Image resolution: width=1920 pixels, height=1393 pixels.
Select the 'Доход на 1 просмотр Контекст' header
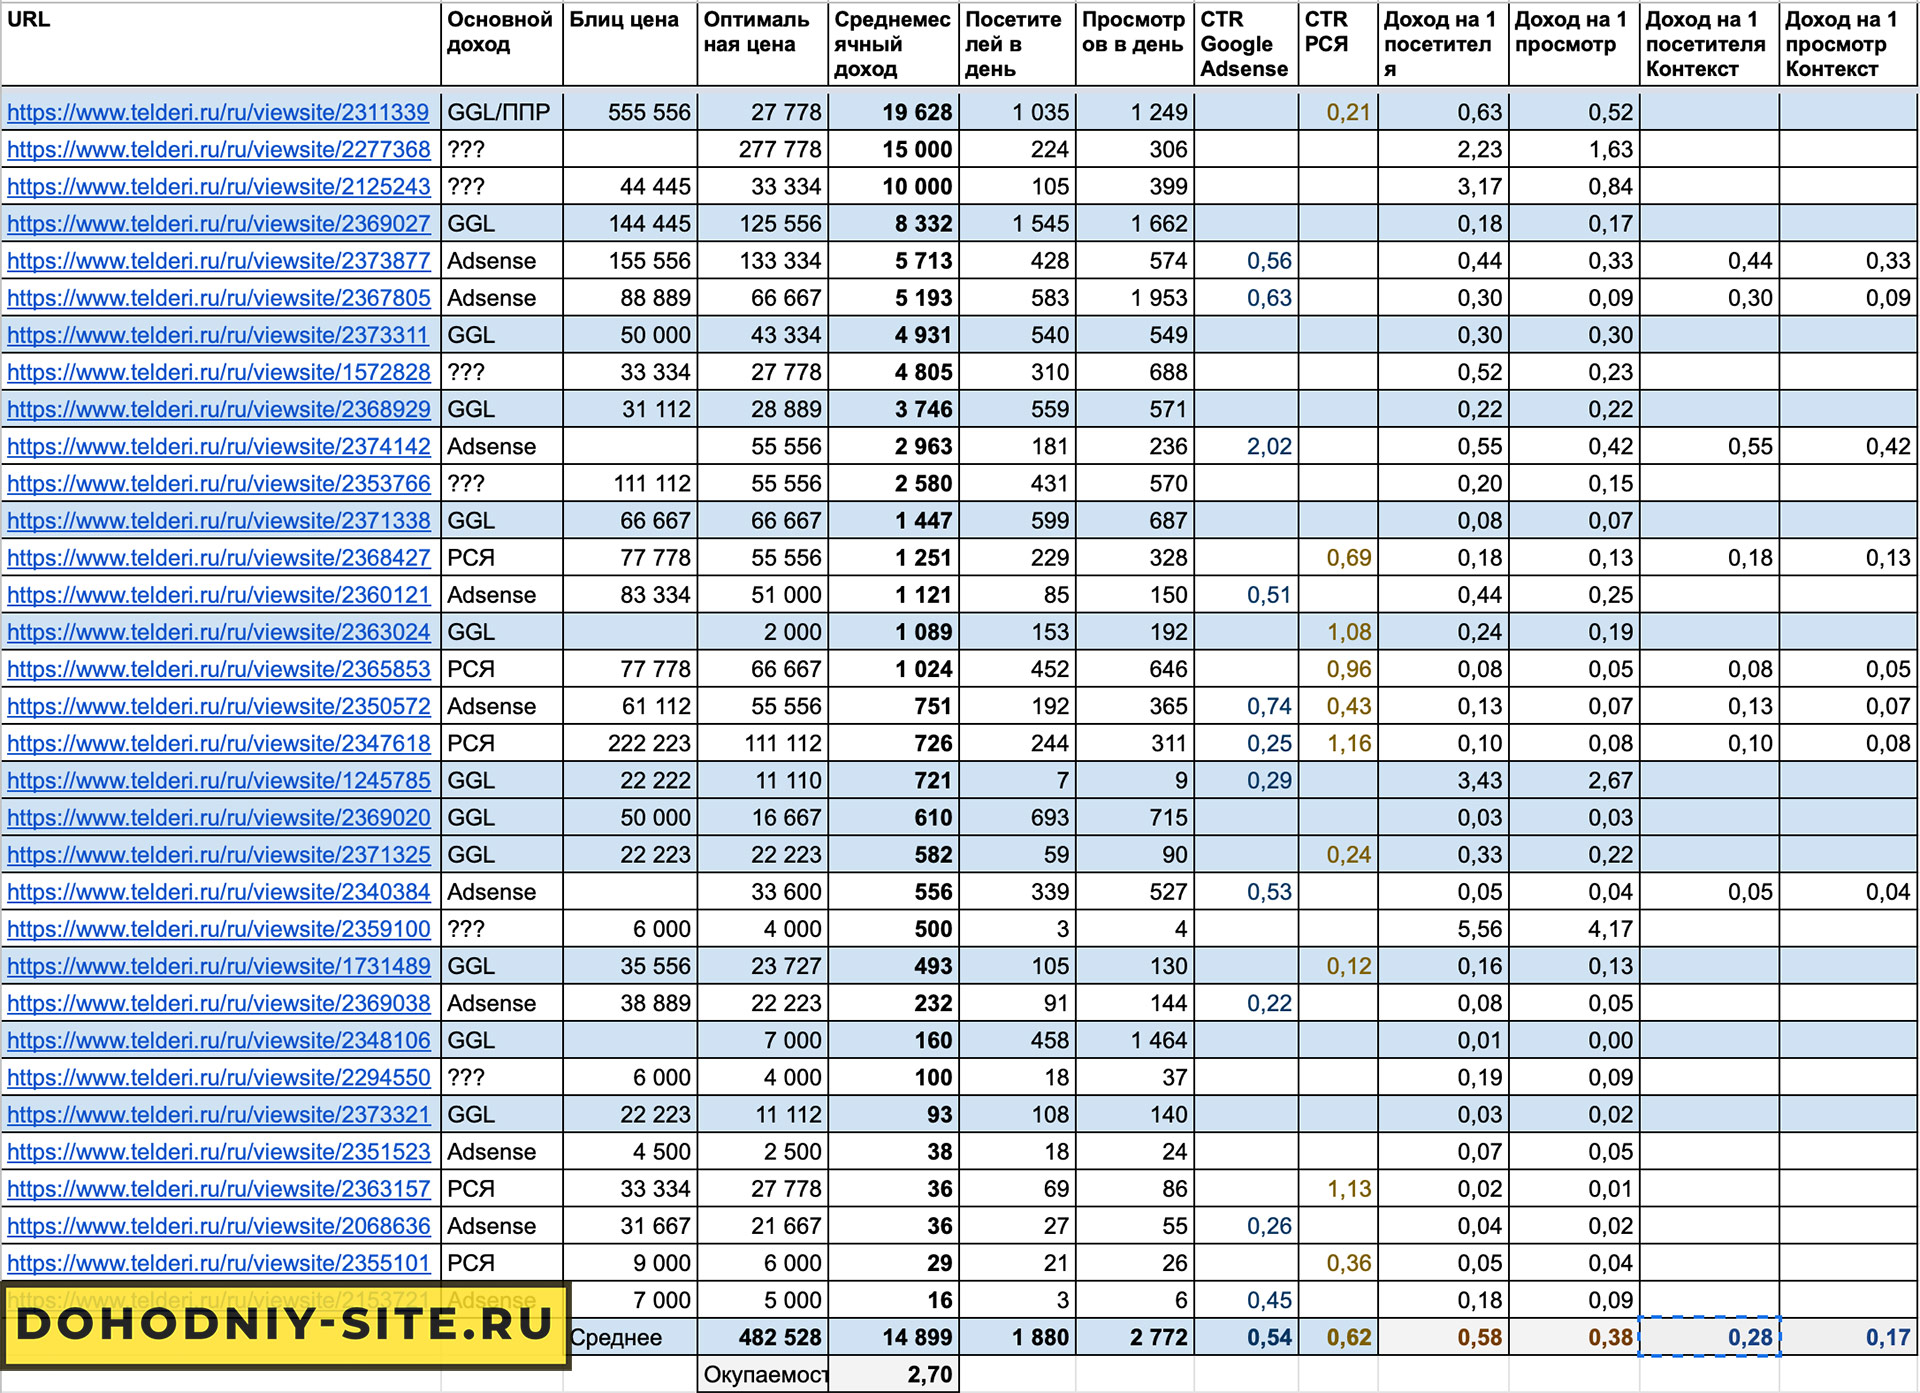1848,44
